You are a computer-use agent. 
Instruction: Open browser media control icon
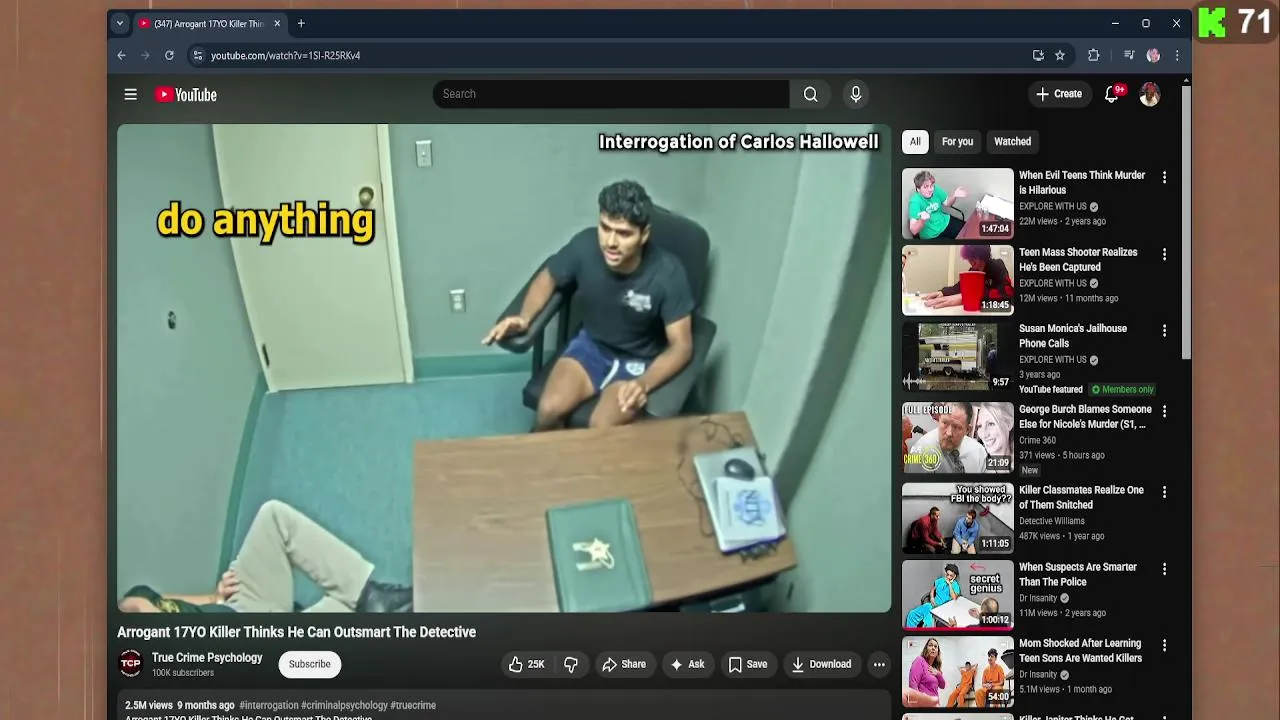pos(1129,55)
